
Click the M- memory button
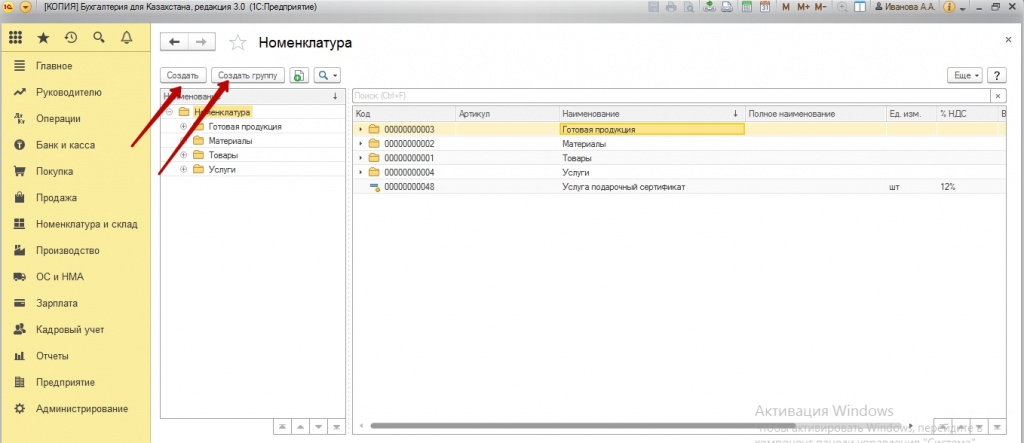click(820, 7)
